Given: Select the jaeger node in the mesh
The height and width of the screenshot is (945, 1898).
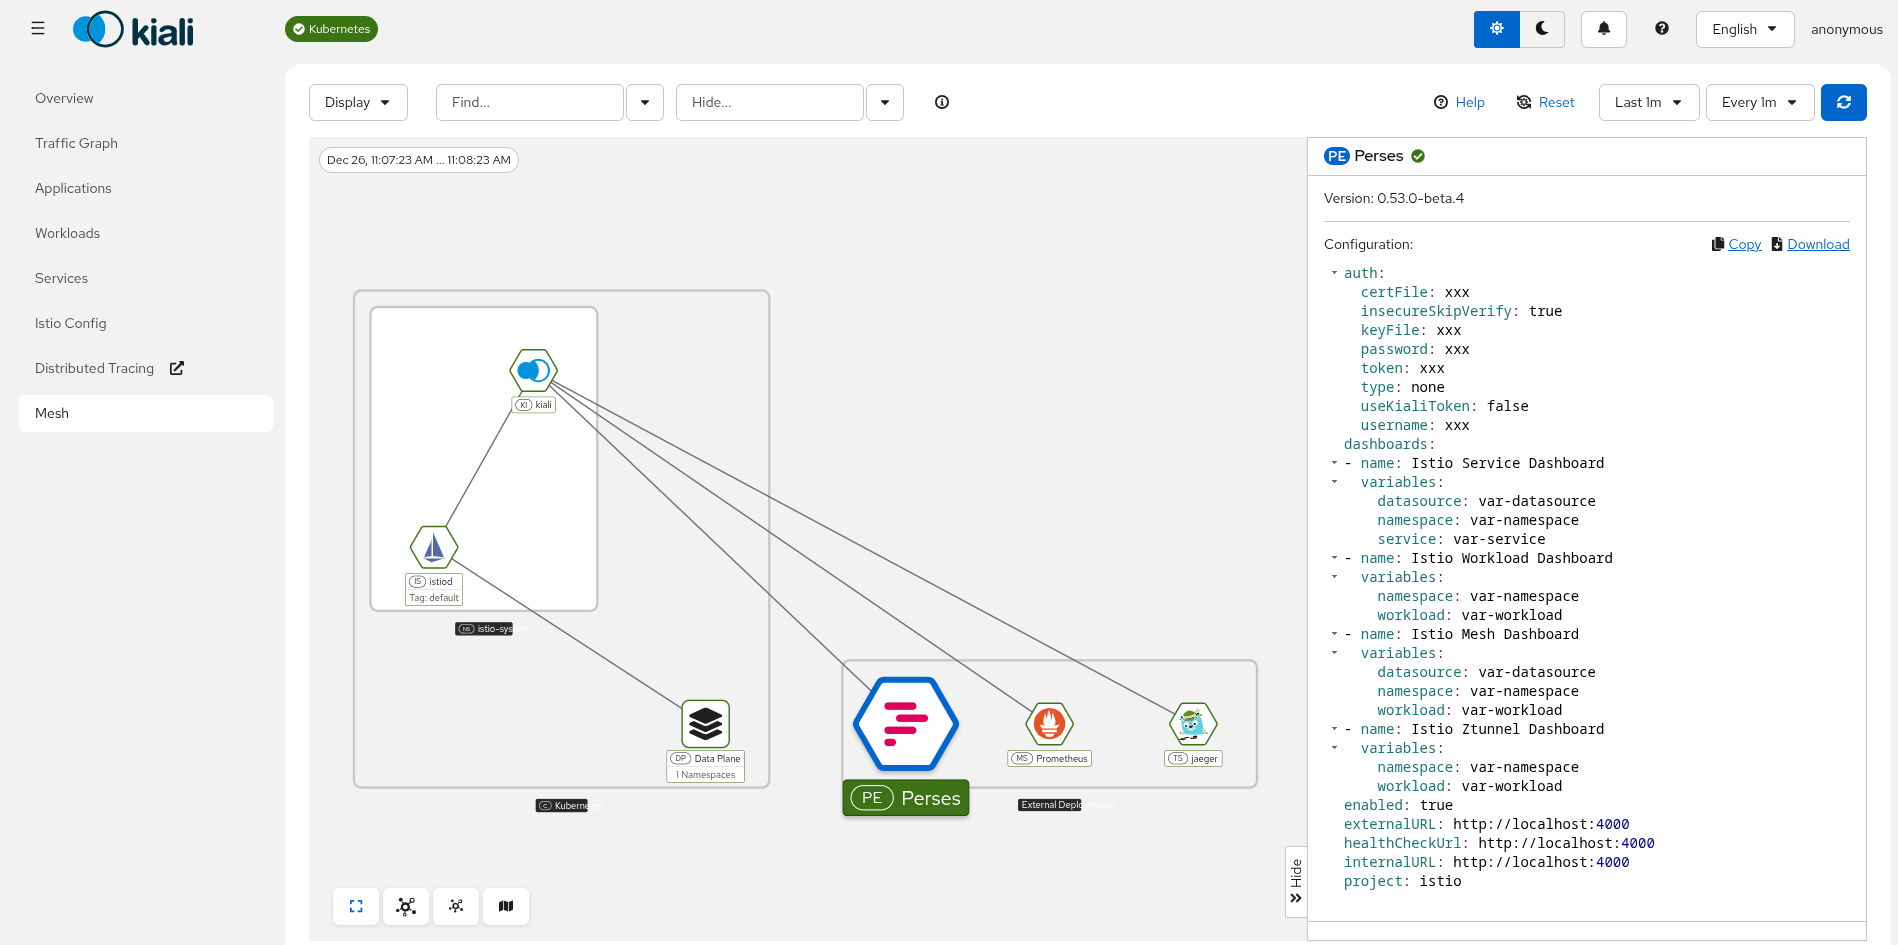Looking at the screenshot, I should click(1192, 723).
